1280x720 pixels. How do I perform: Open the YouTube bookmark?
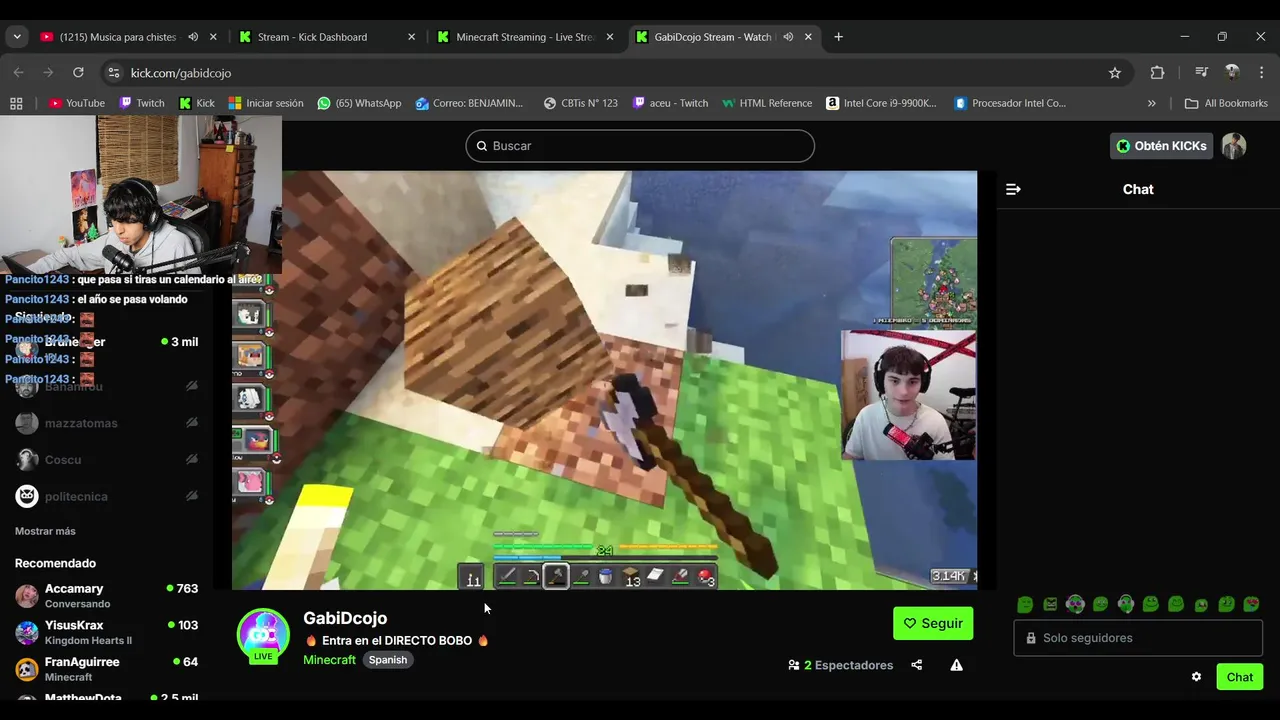coord(76,103)
